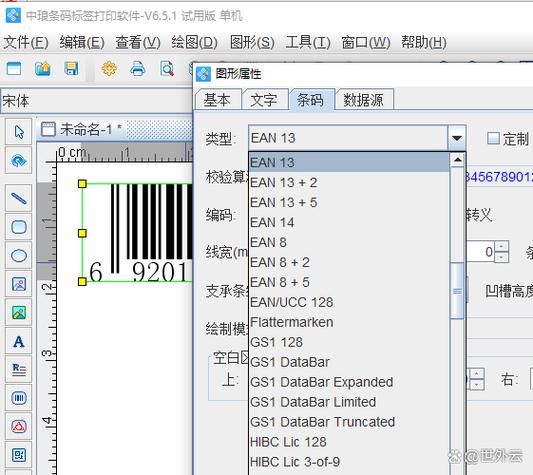Select the insert picture frame tool
Screen dimensions: 533x475
(19, 284)
